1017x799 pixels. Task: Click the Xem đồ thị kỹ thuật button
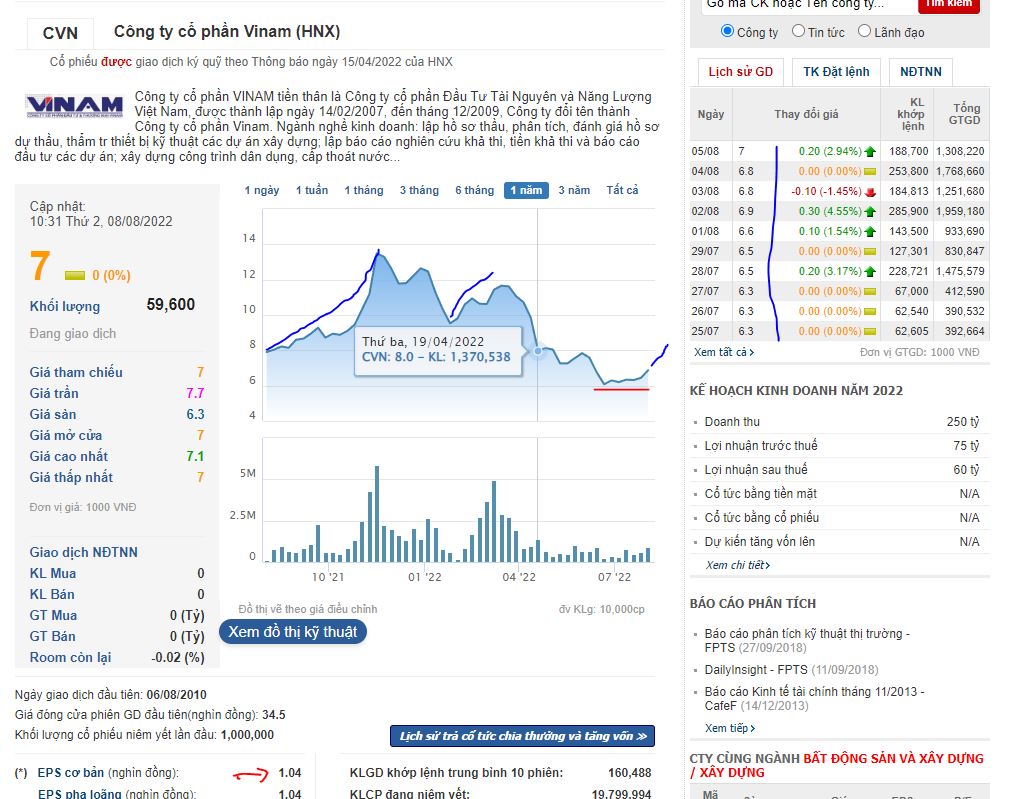pyautogui.click(x=293, y=632)
